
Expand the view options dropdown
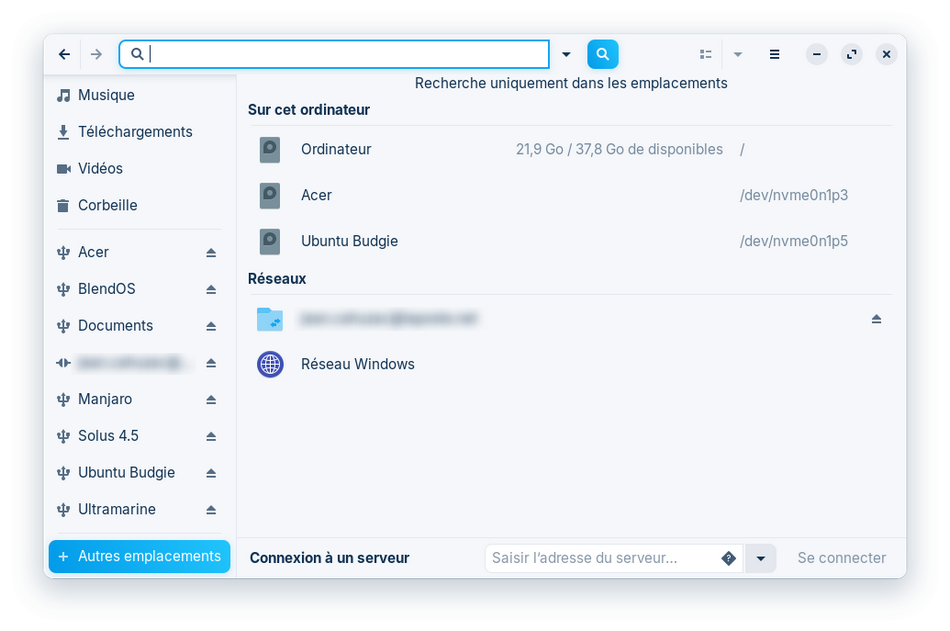(x=738, y=54)
